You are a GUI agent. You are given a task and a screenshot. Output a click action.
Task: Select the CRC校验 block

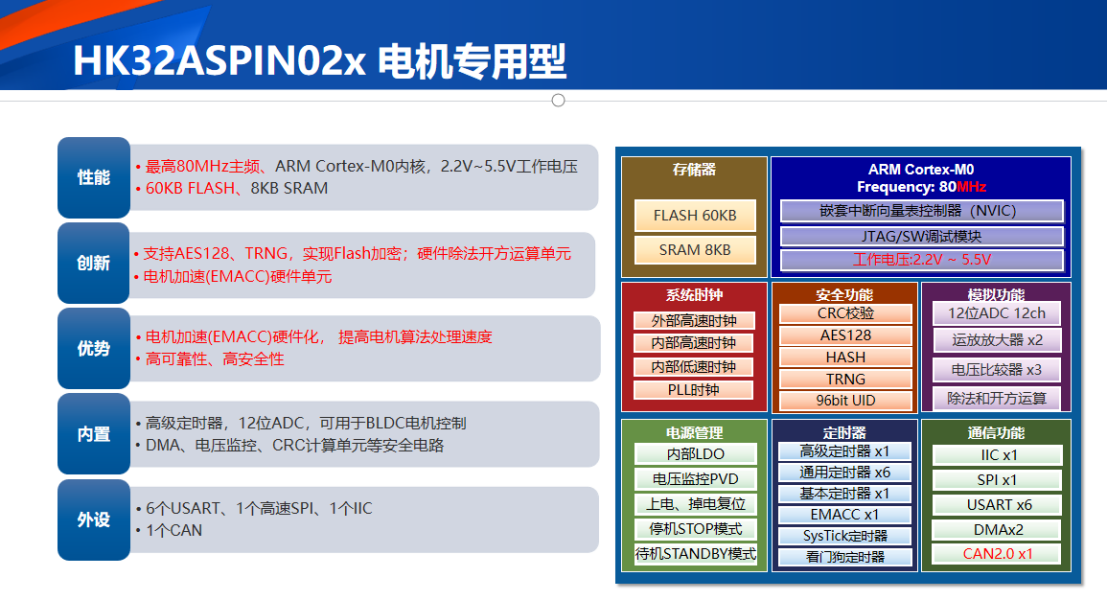pos(845,313)
